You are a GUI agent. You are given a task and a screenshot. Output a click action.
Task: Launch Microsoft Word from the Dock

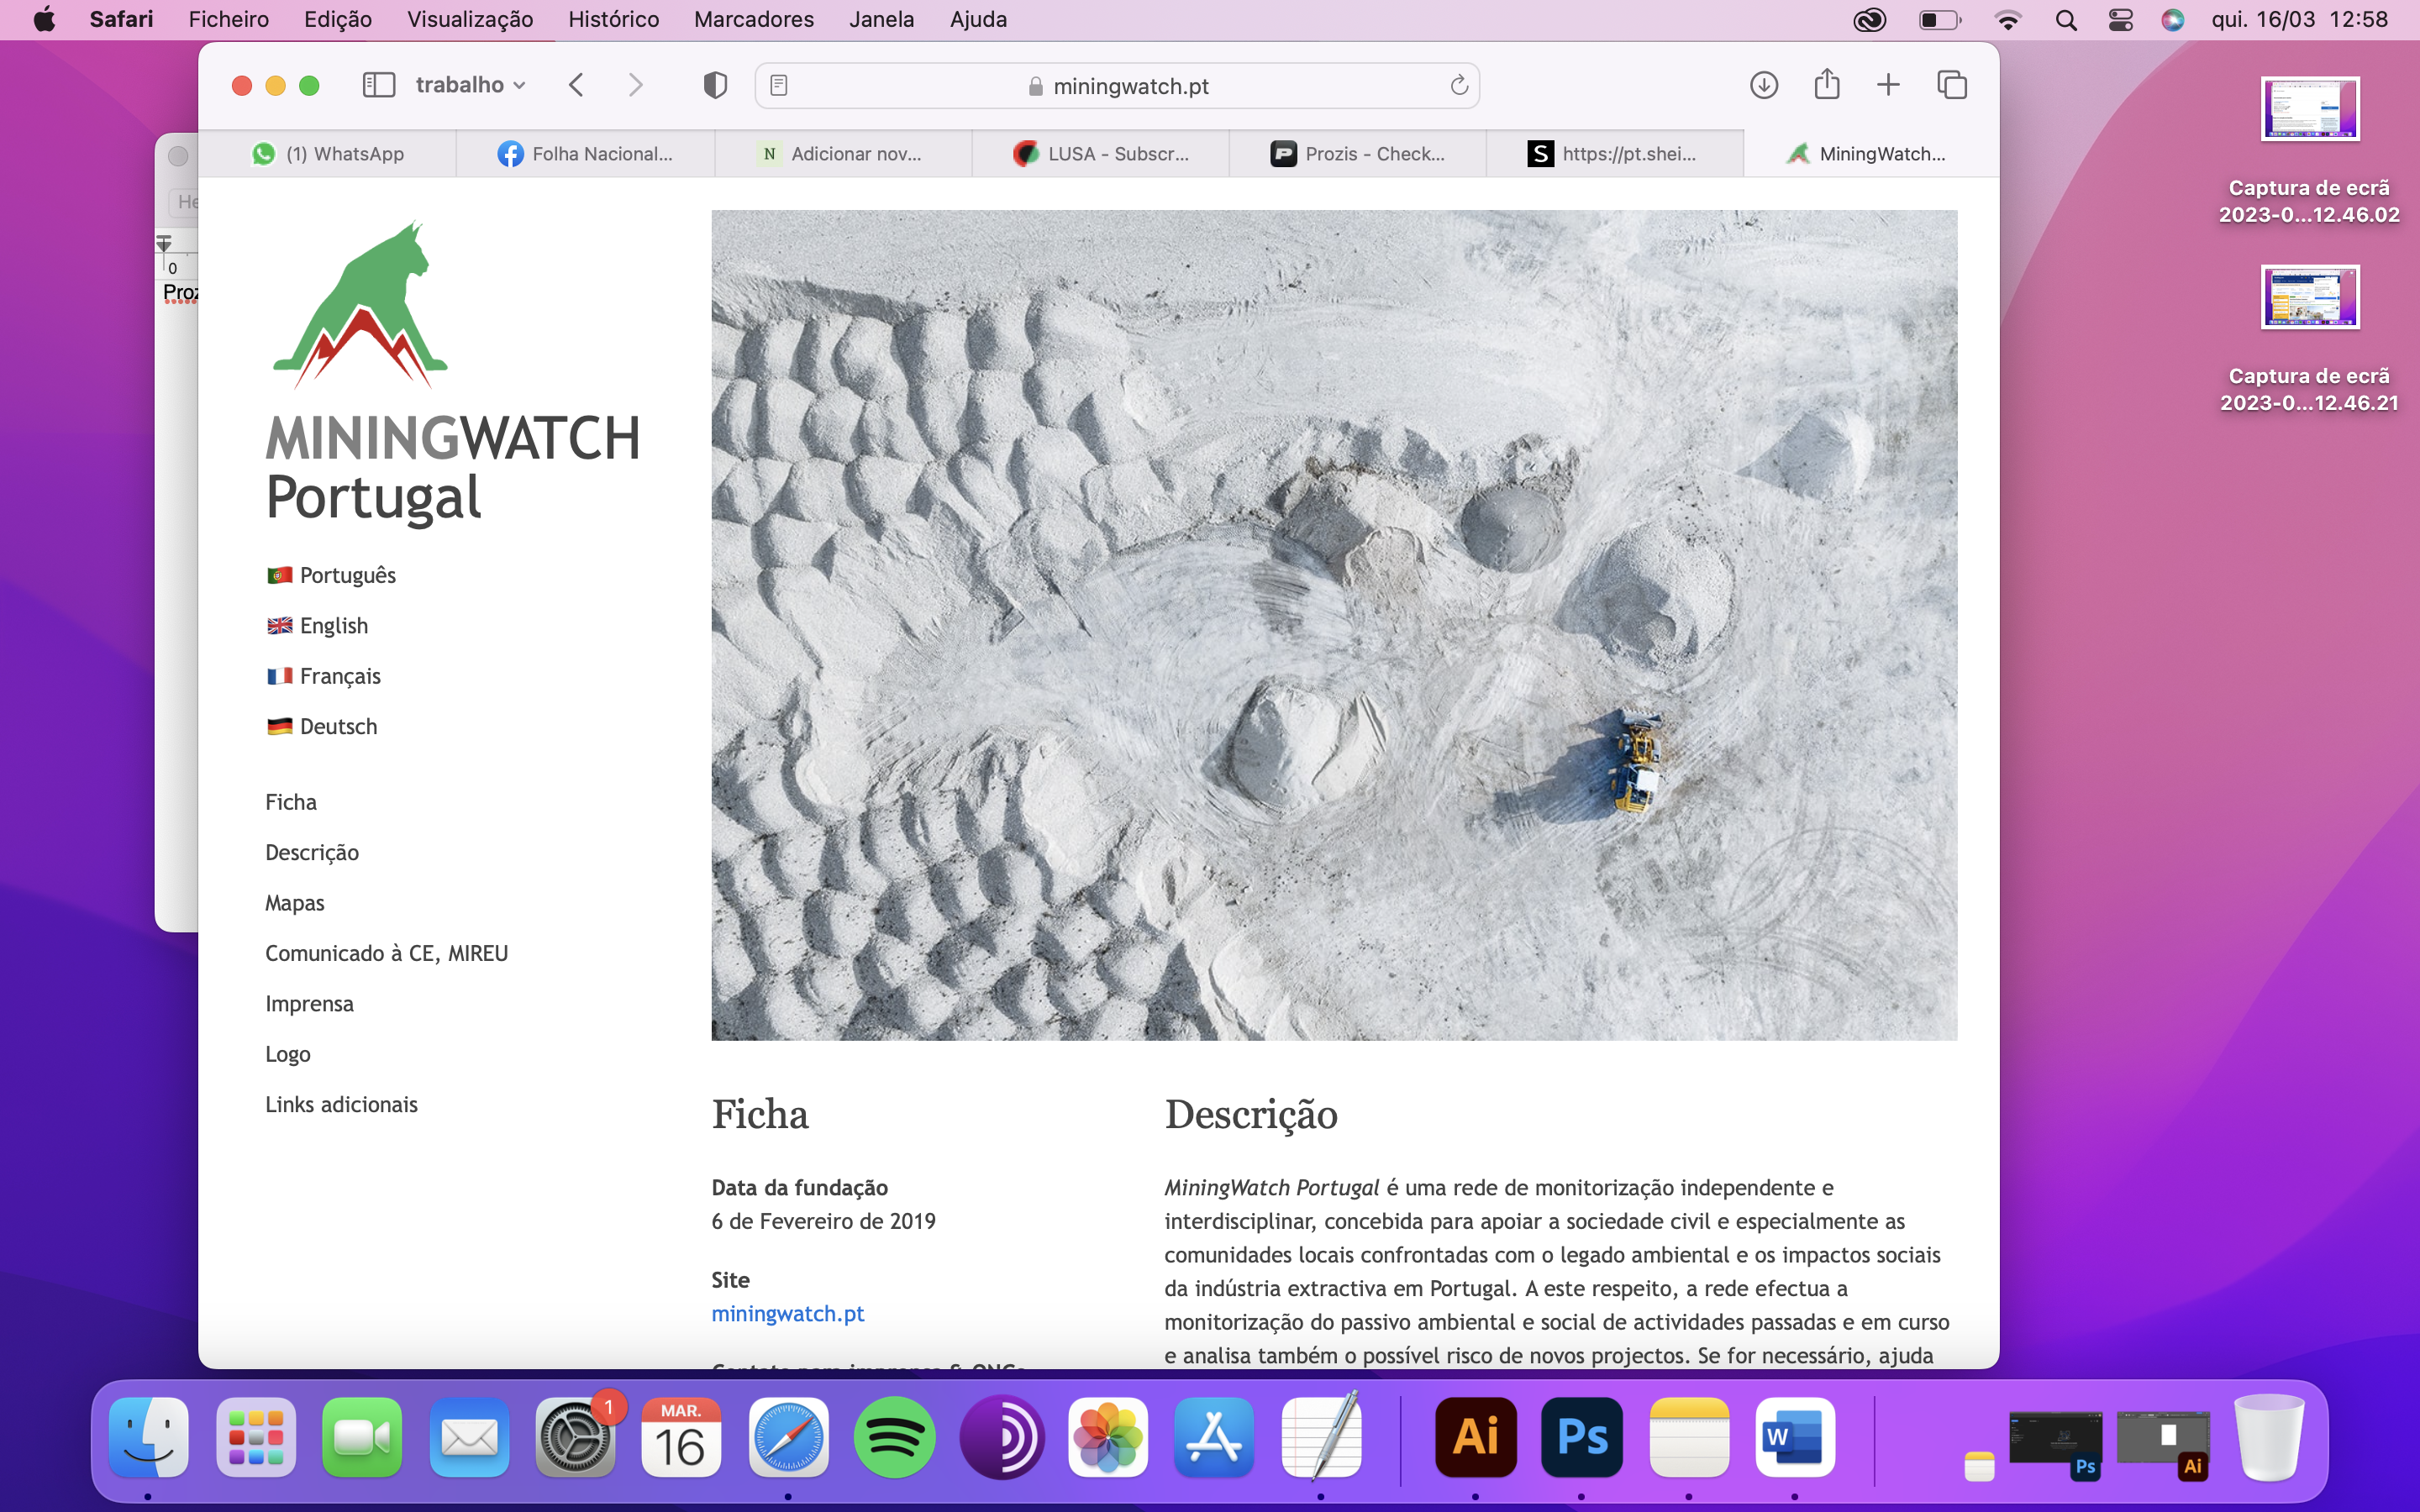coord(1795,1438)
